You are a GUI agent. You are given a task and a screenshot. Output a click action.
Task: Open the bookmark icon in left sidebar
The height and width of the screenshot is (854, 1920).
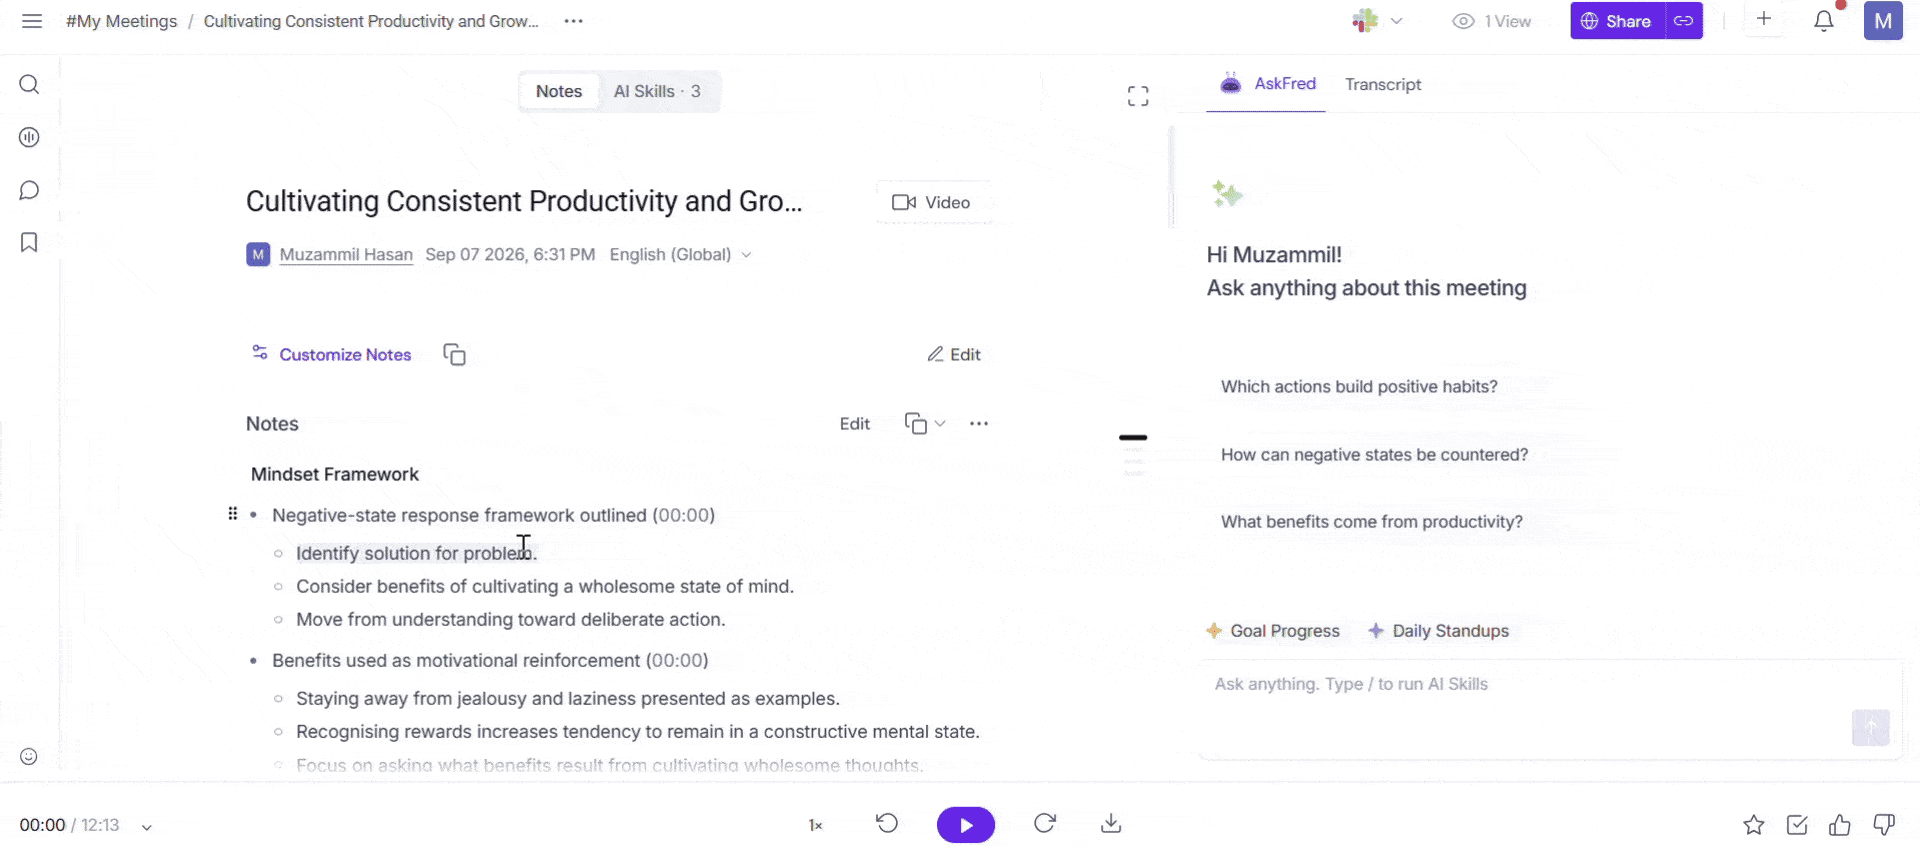(x=29, y=242)
